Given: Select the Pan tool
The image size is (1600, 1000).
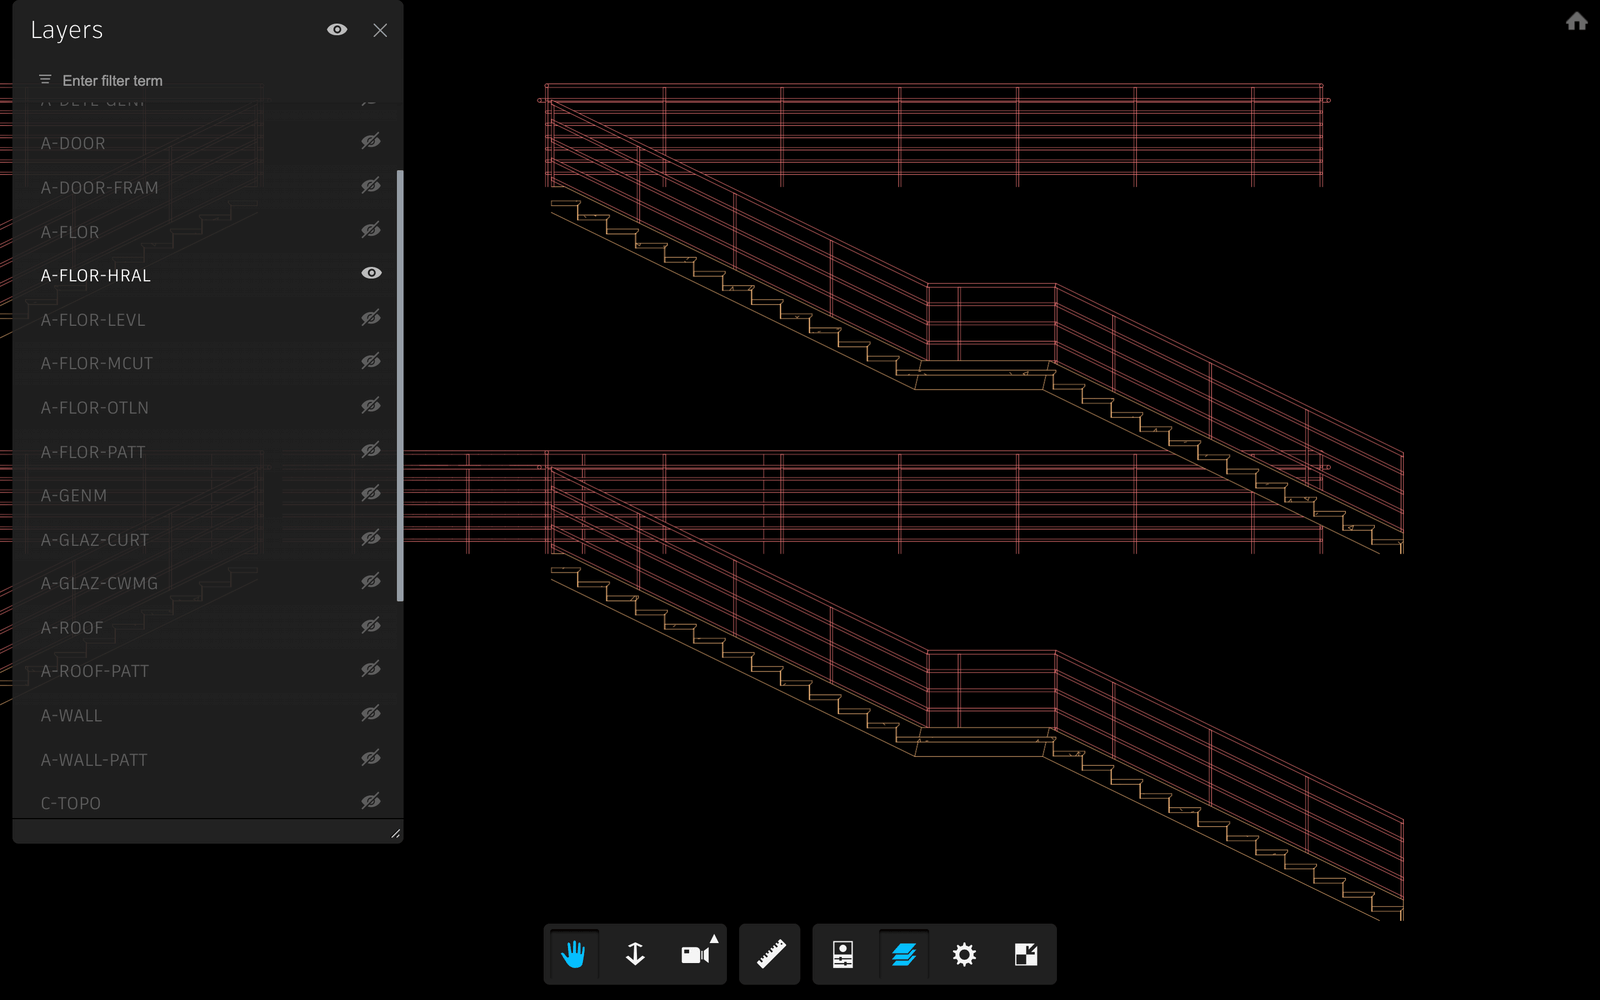Looking at the screenshot, I should click(x=572, y=954).
